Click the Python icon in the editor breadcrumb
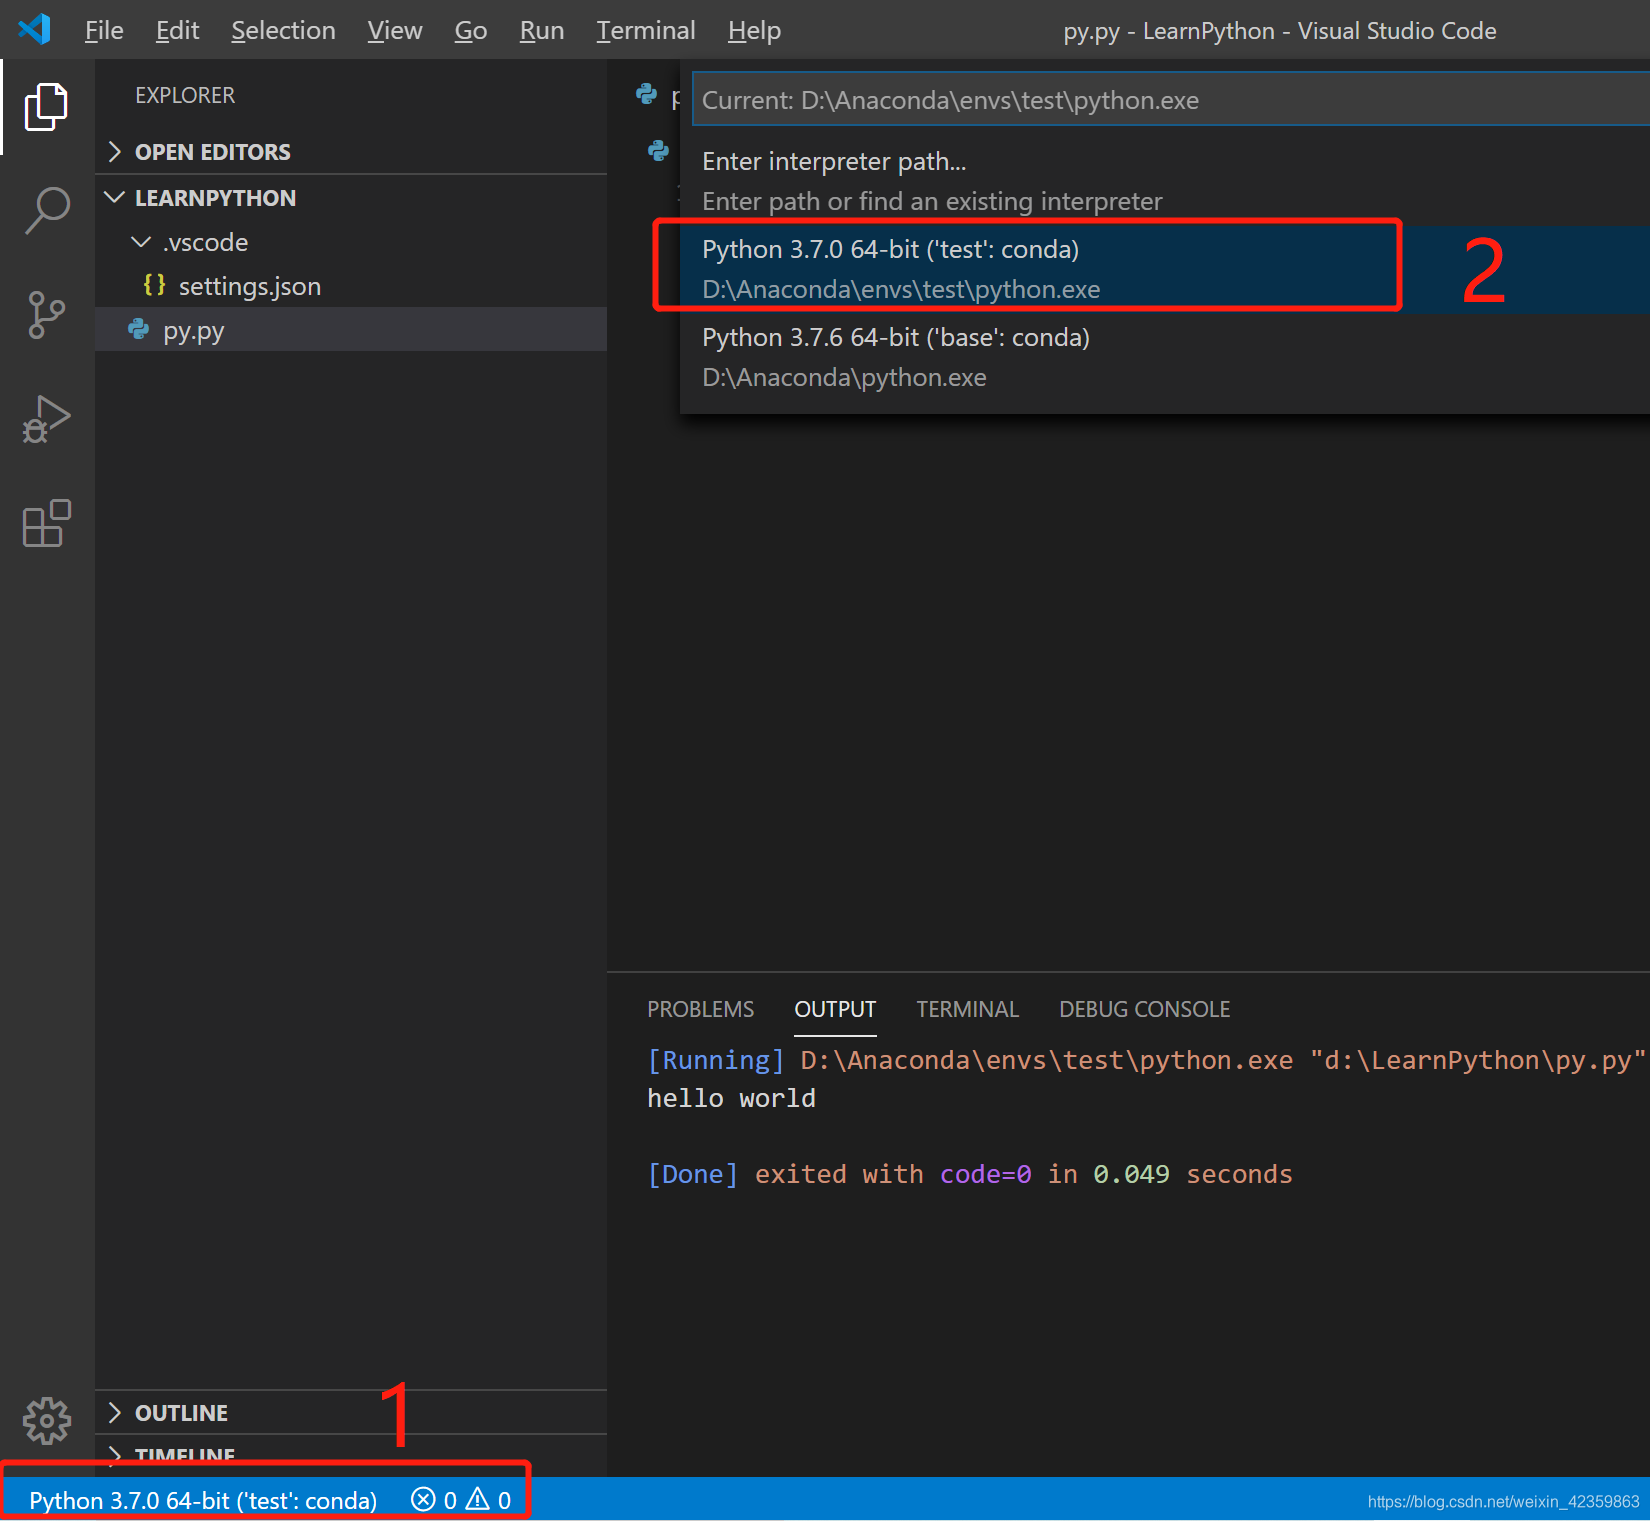This screenshot has height=1521, width=1650. (658, 151)
